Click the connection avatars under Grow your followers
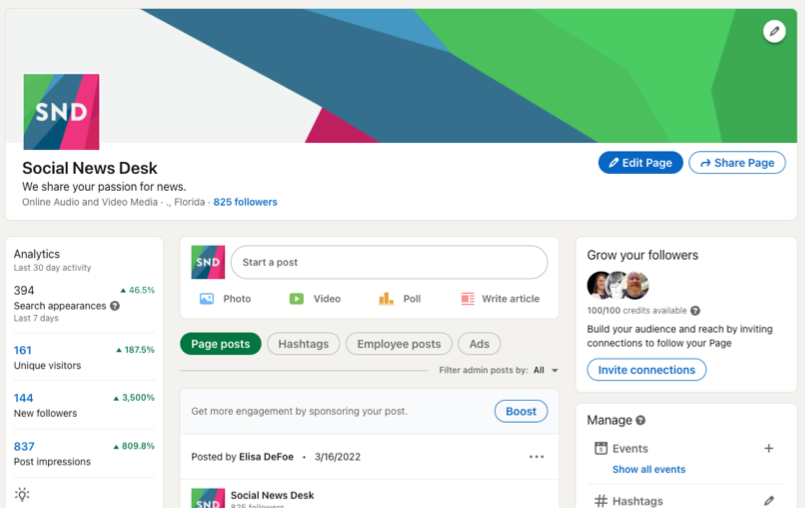The width and height of the screenshot is (805, 508). 618,285
